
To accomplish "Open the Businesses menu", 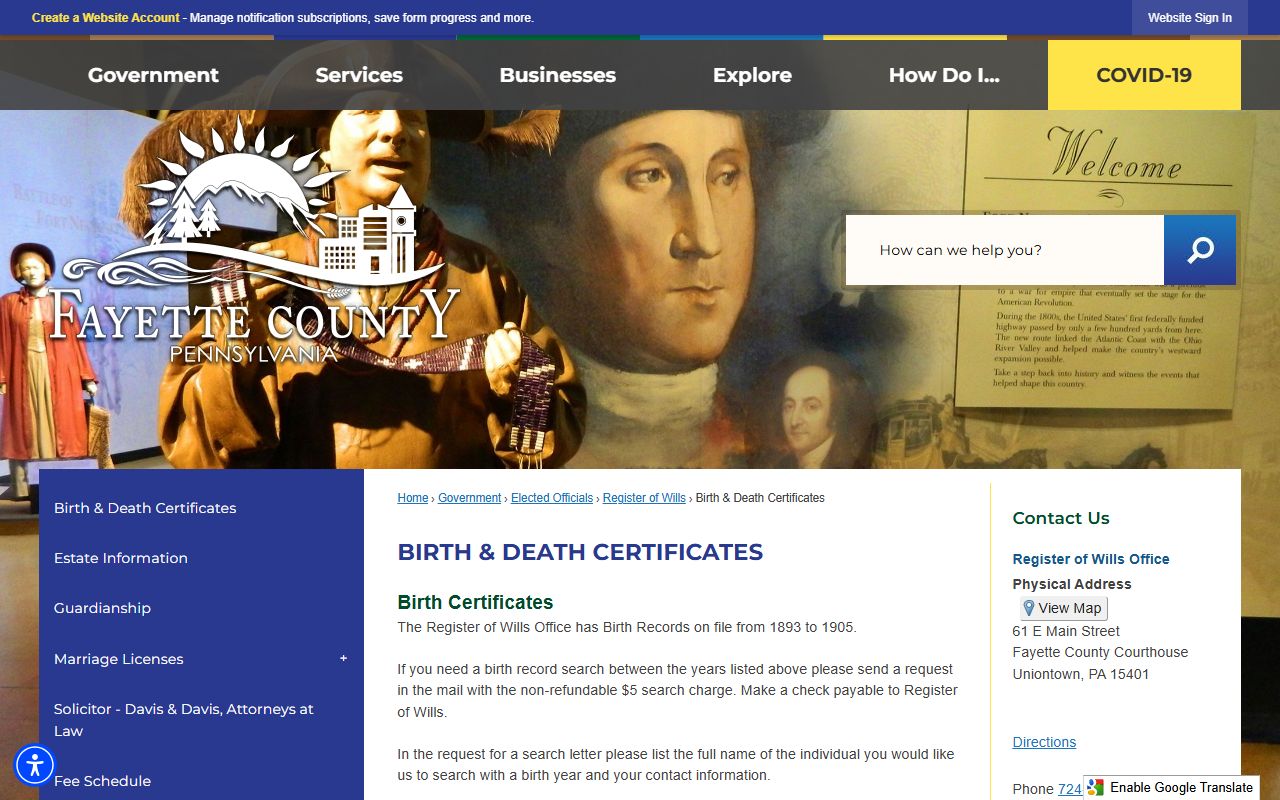I will (x=557, y=75).
